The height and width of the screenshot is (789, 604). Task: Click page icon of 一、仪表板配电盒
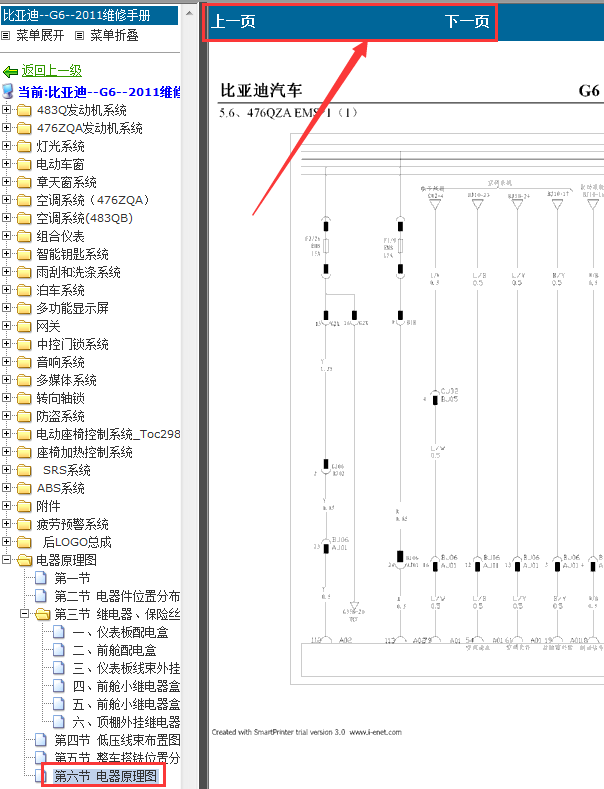pos(59,632)
